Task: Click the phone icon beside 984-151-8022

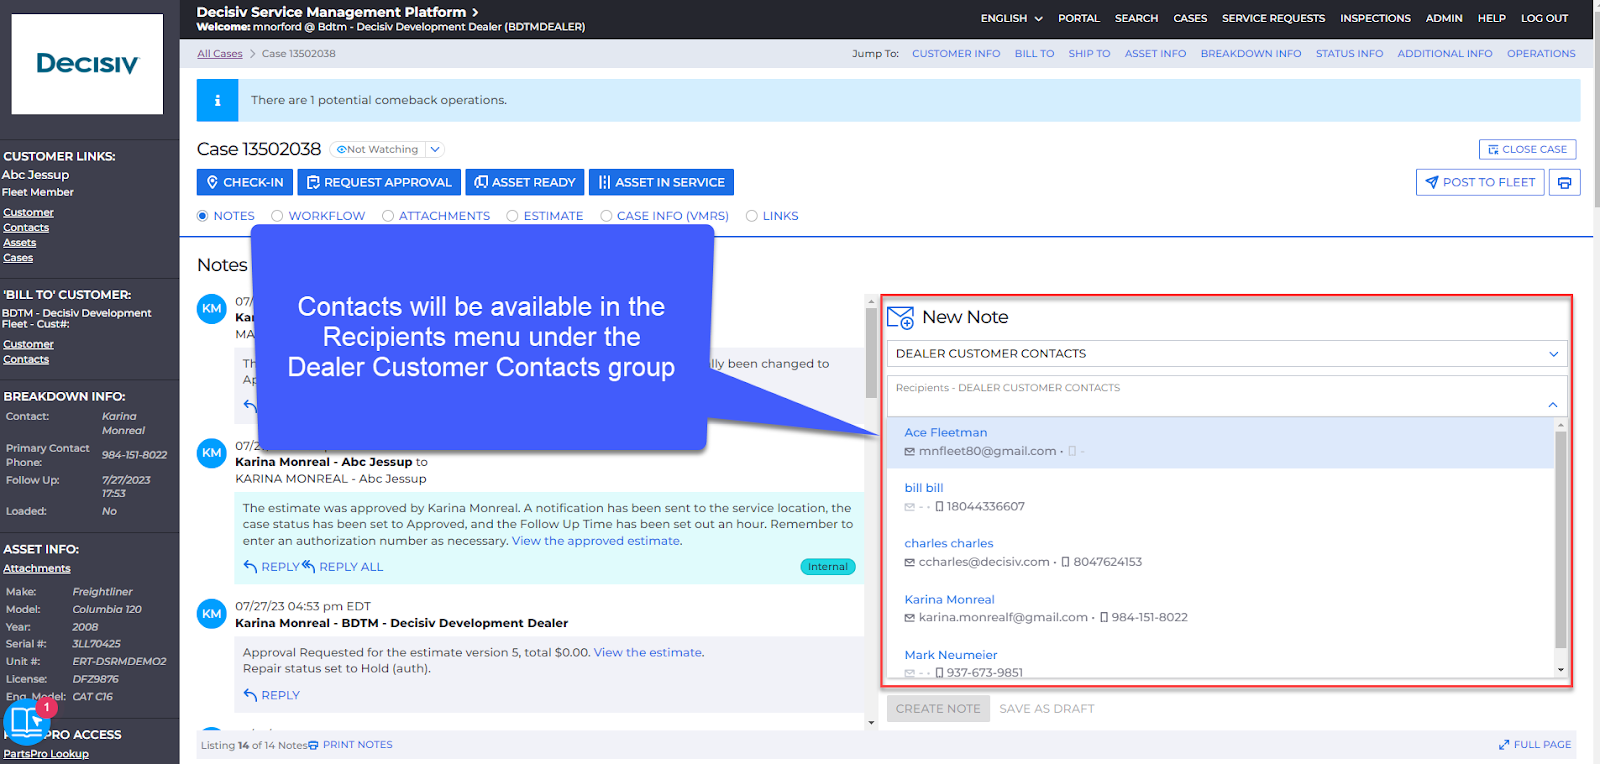Action: pyautogui.click(x=1103, y=618)
